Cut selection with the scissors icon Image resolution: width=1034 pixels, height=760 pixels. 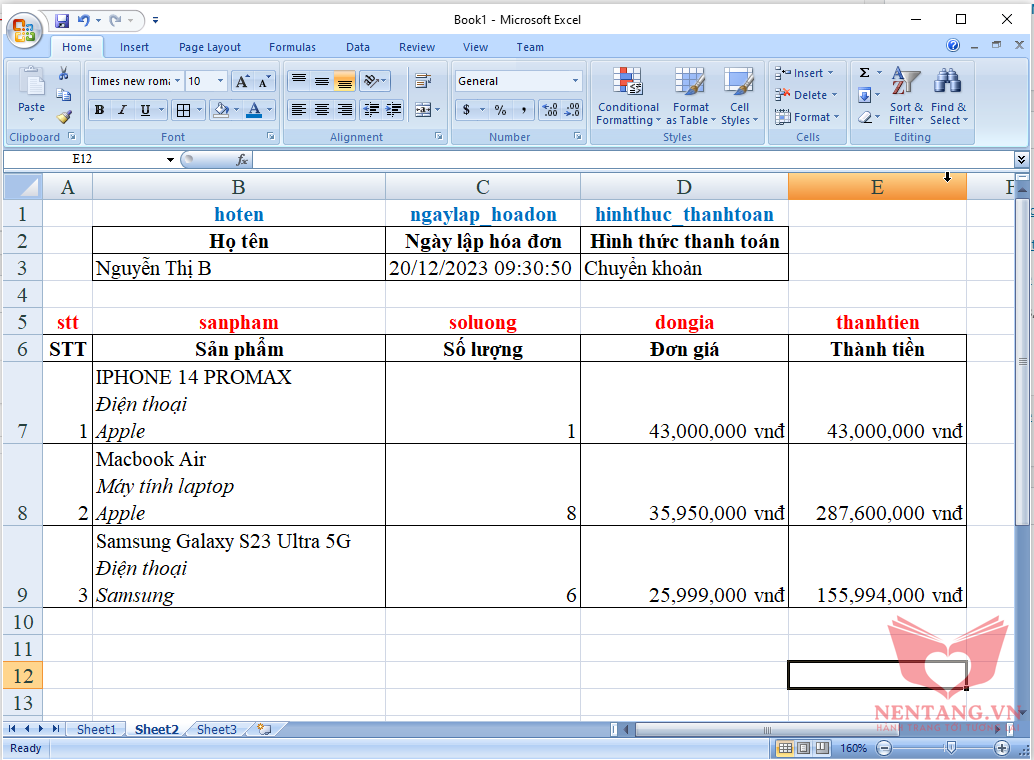click(64, 74)
